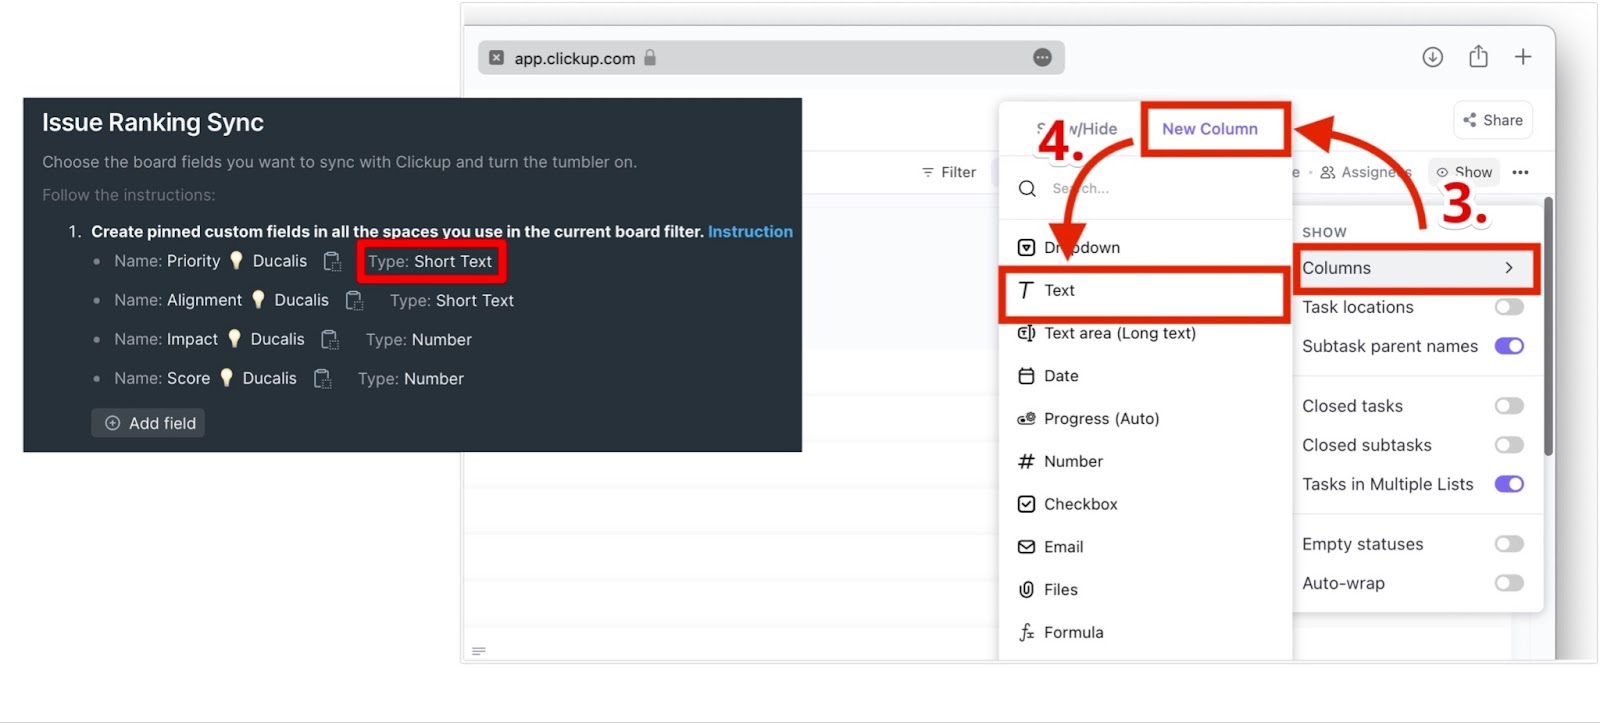Switch to the Show/Hide tab
The image size is (1600, 723).
pyautogui.click(x=1077, y=129)
